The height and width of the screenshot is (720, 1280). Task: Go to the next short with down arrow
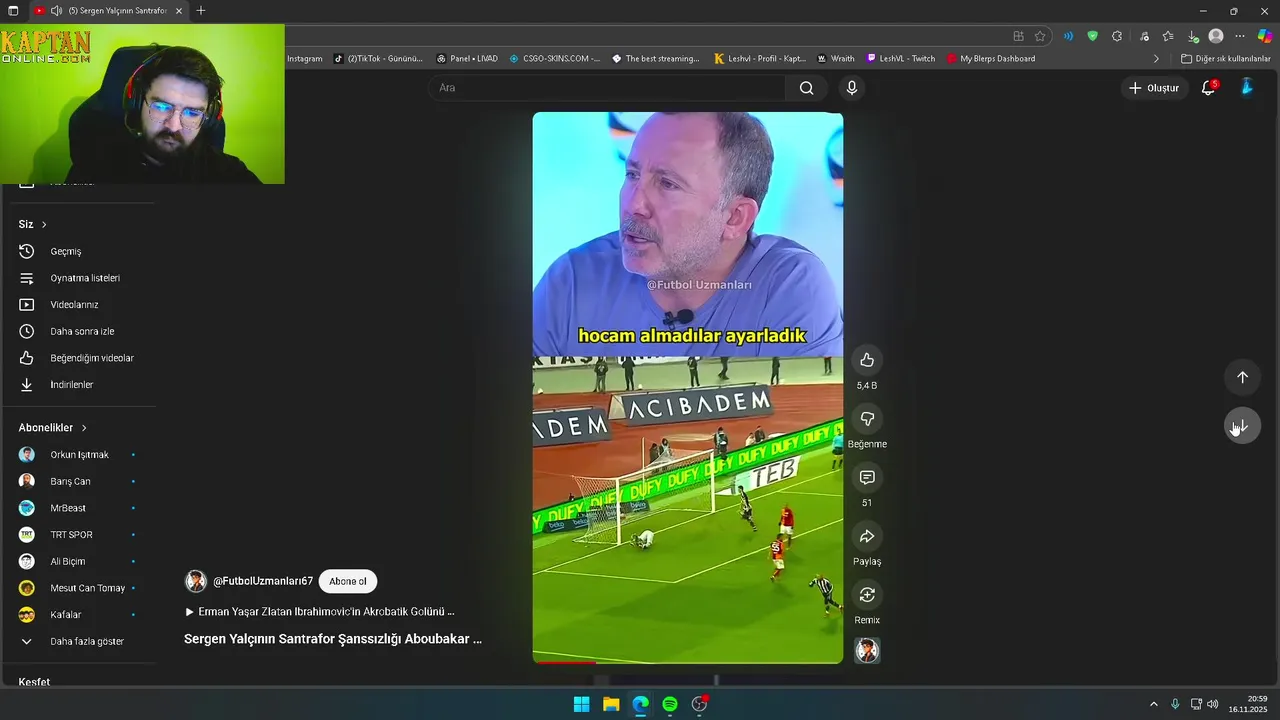pyautogui.click(x=1242, y=426)
